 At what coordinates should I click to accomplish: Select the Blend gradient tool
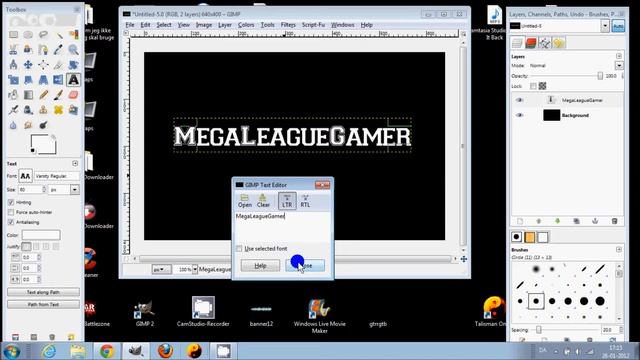28,95
